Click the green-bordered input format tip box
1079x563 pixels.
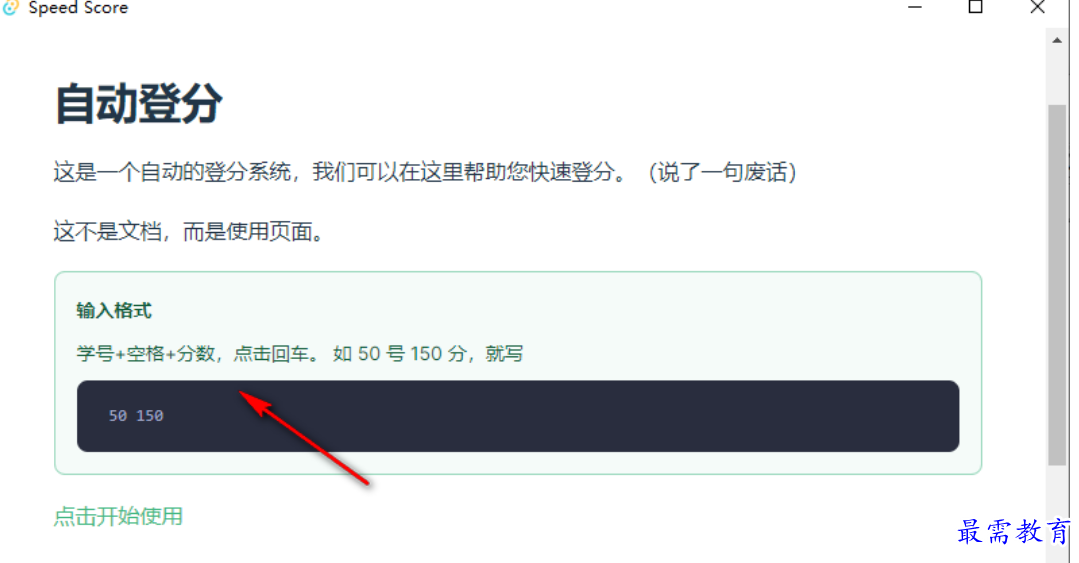click(517, 372)
